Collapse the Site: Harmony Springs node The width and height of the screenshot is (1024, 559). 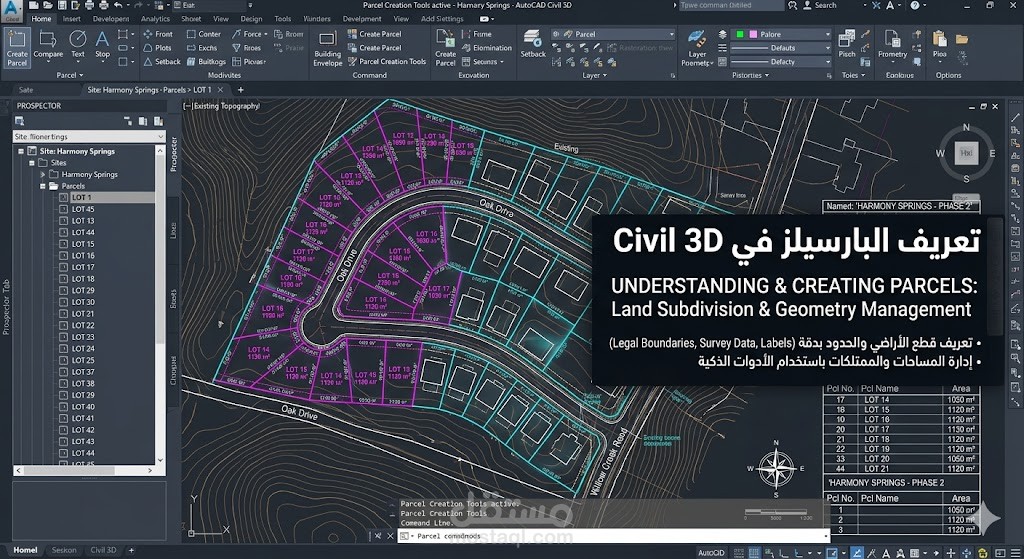click(22, 151)
